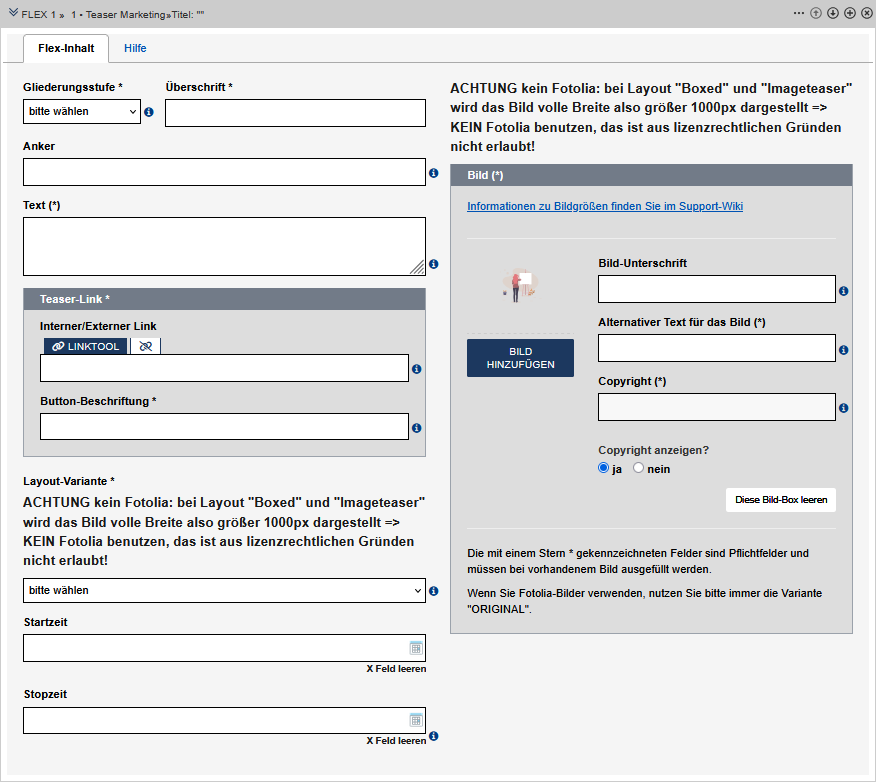The image size is (877, 783).
Task: Open the Gliederungsstufe dropdown
Action: [x=82, y=112]
